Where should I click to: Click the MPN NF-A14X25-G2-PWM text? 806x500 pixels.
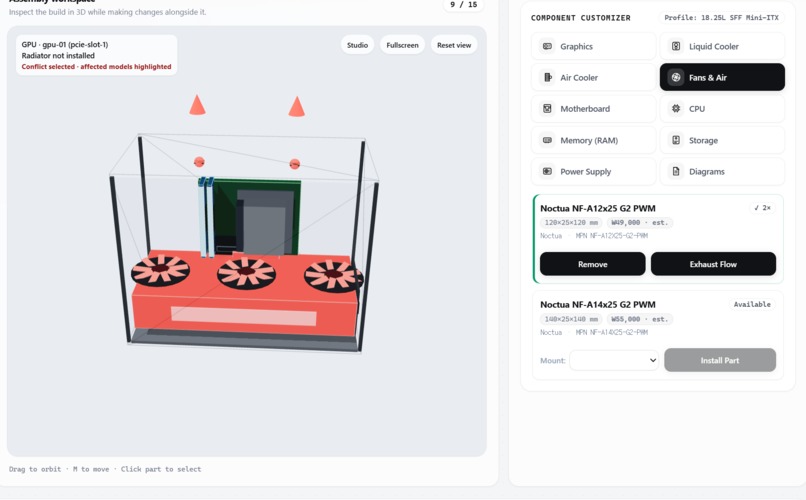point(612,332)
